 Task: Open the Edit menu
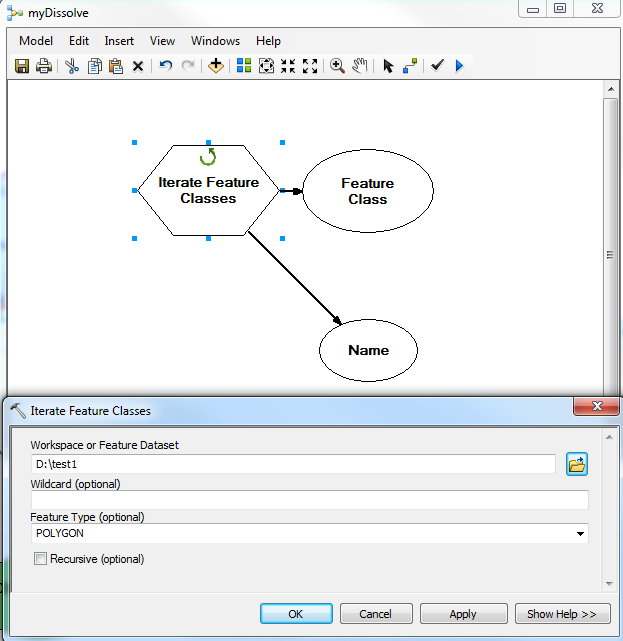[79, 41]
